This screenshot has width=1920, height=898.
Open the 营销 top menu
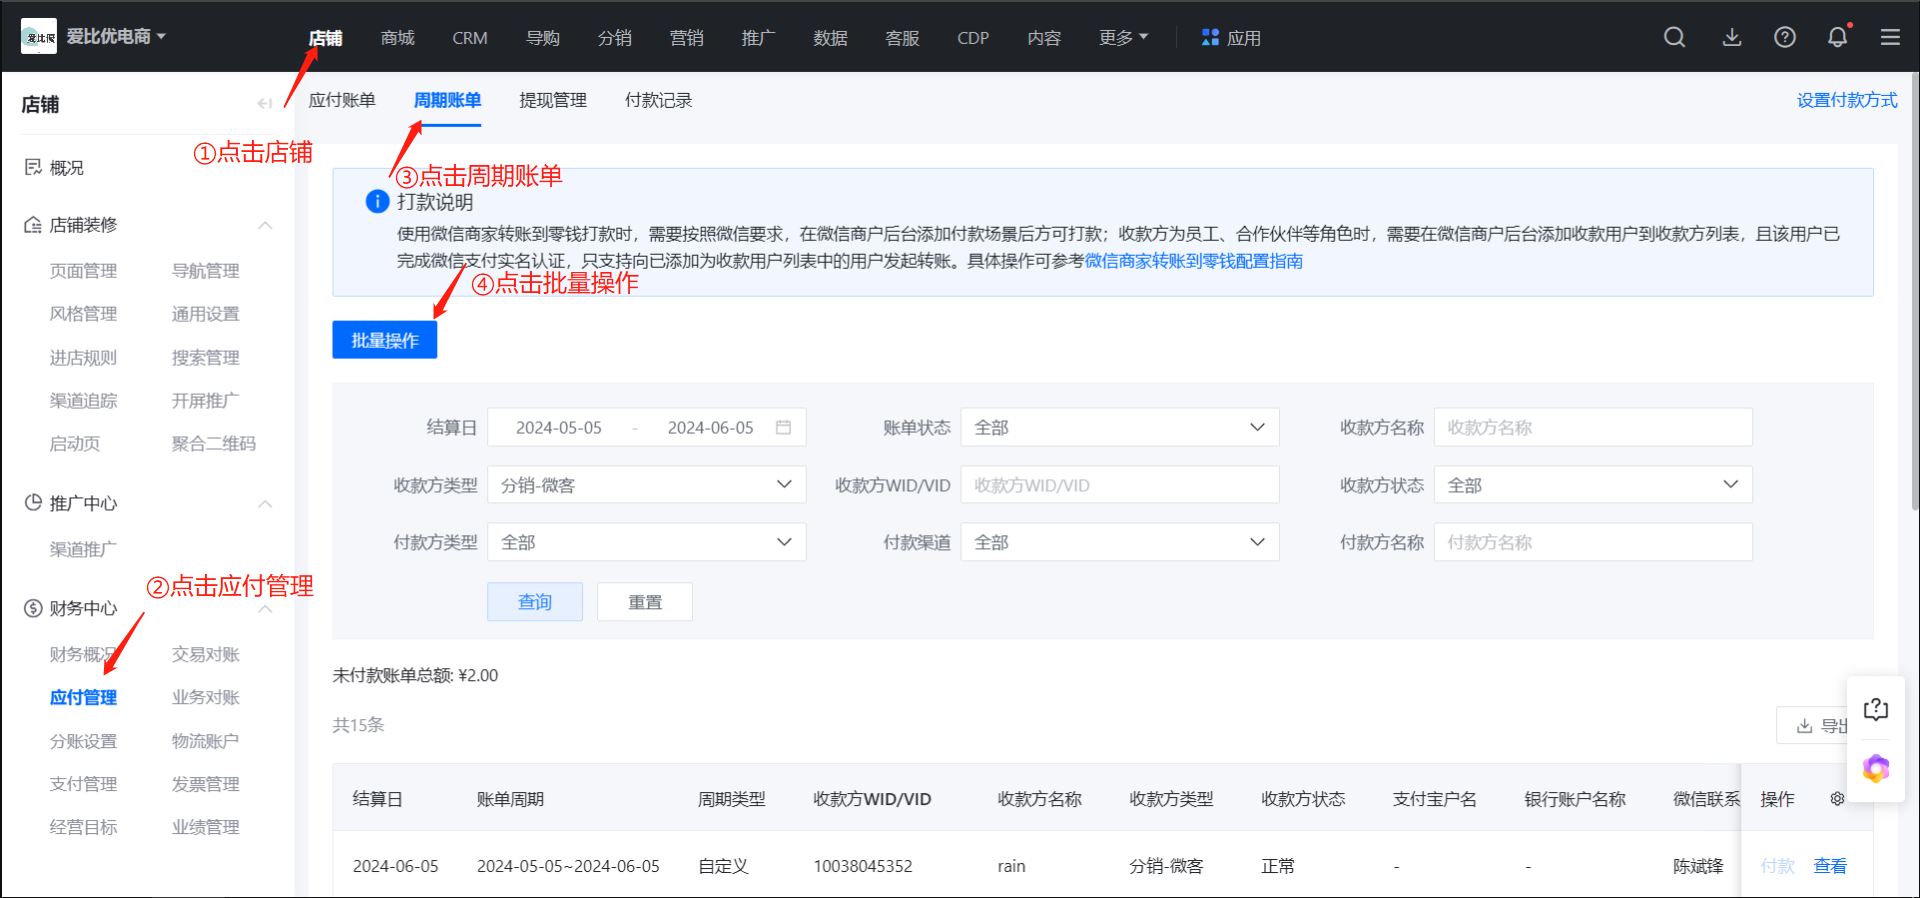click(686, 38)
